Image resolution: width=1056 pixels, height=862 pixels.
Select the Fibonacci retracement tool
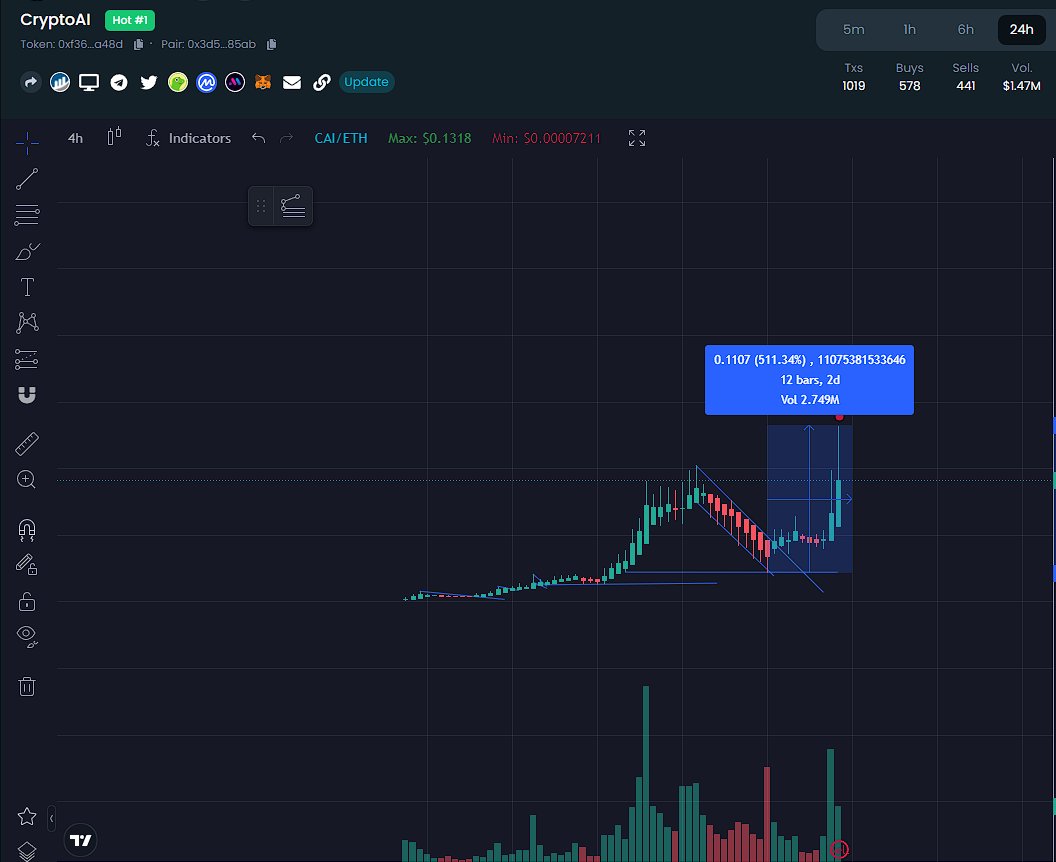(27, 215)
